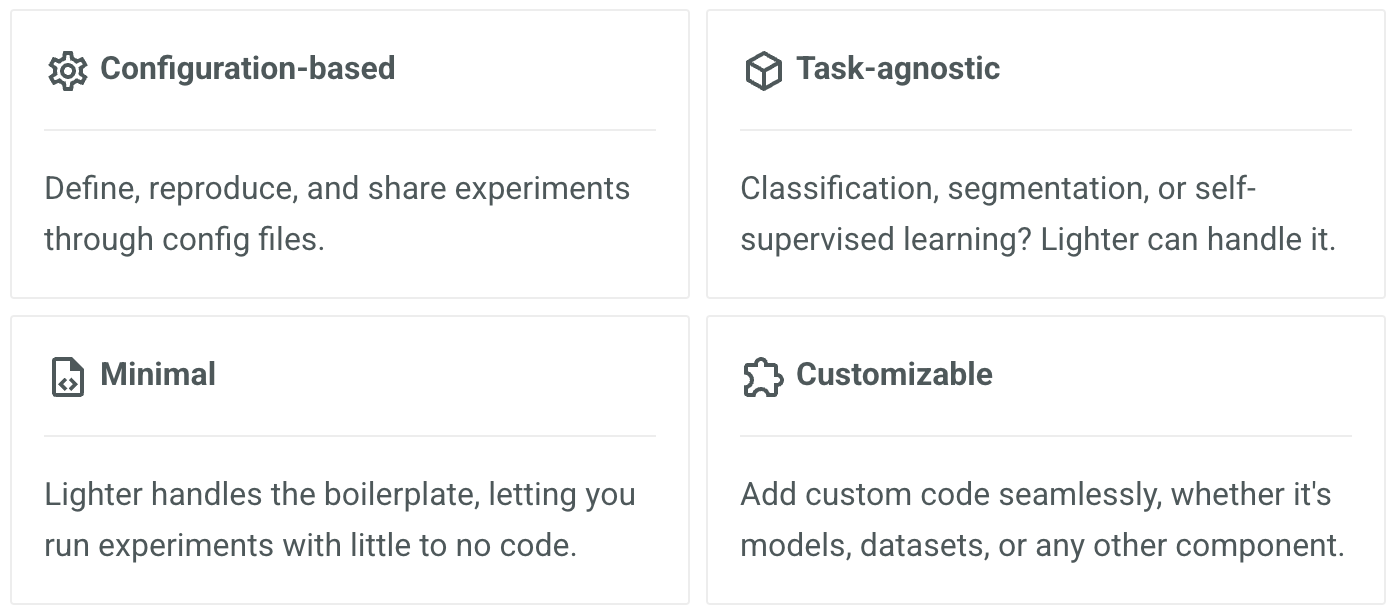Click the puzzle piece icon beside Customizable
The width and height of the screenshot is (1396, 616).
point(763,377)
